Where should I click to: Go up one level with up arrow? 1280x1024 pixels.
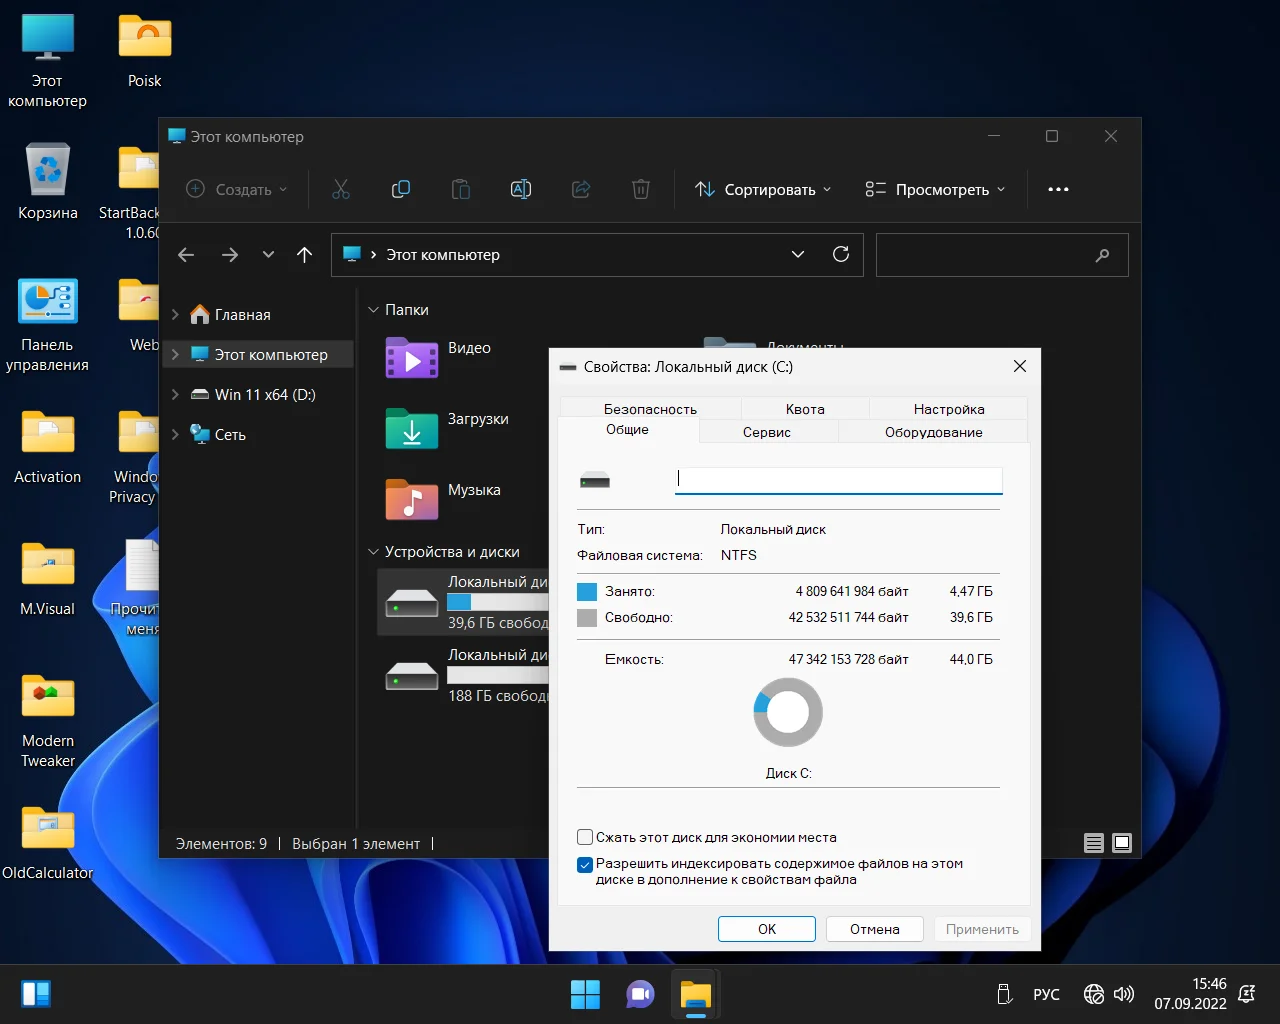[x=305, y=255]
